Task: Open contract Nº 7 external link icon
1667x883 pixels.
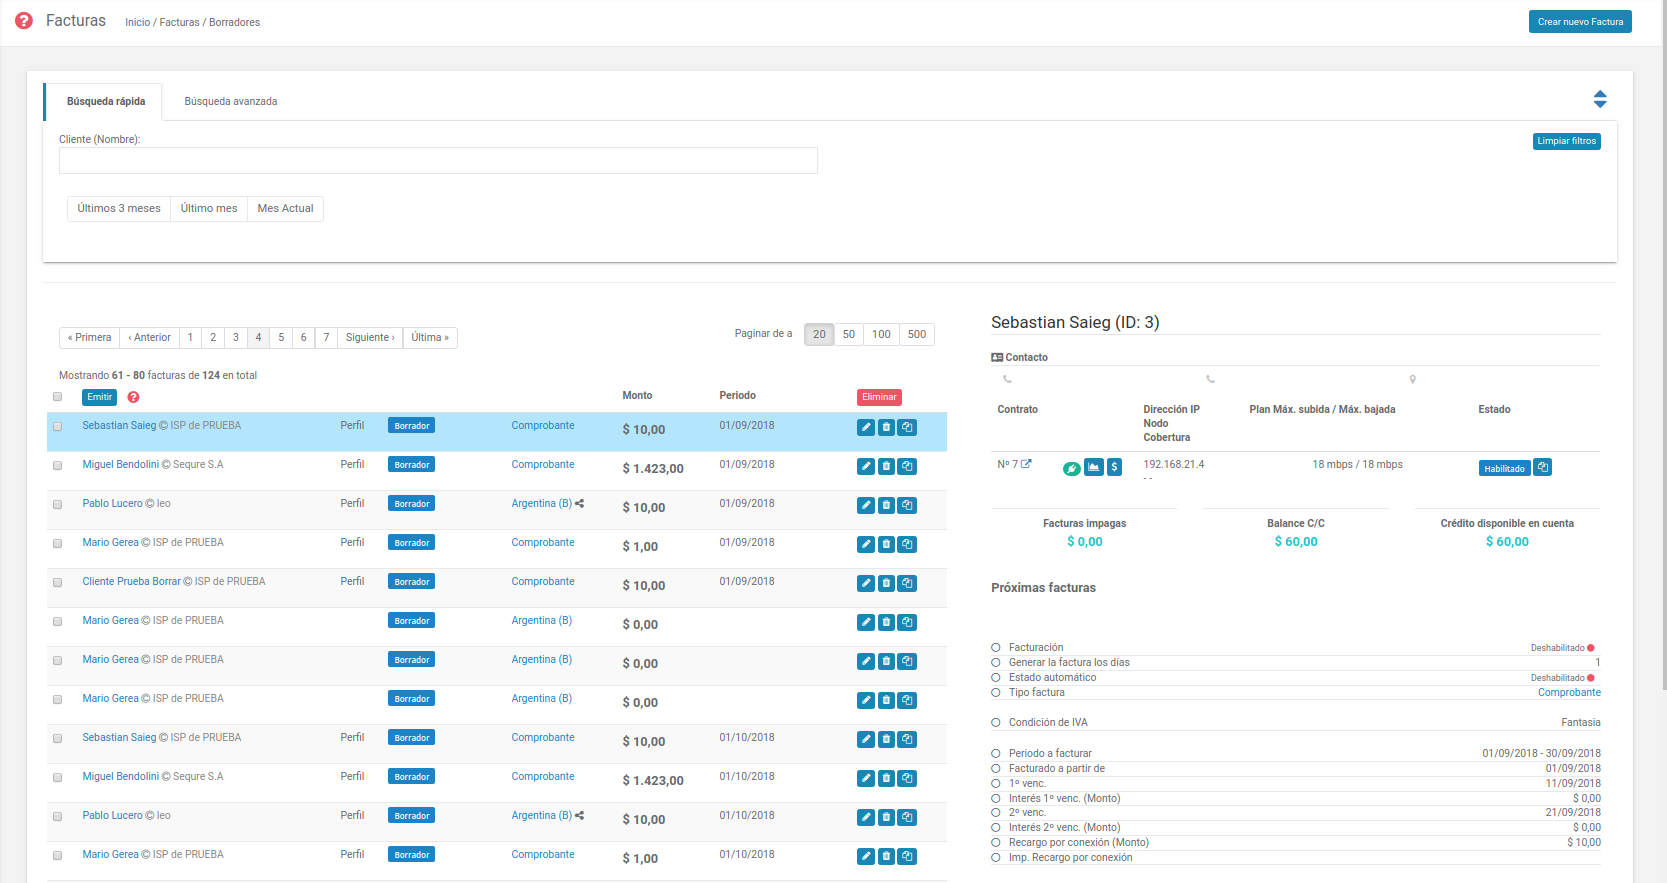Action: coord(1026,464)
